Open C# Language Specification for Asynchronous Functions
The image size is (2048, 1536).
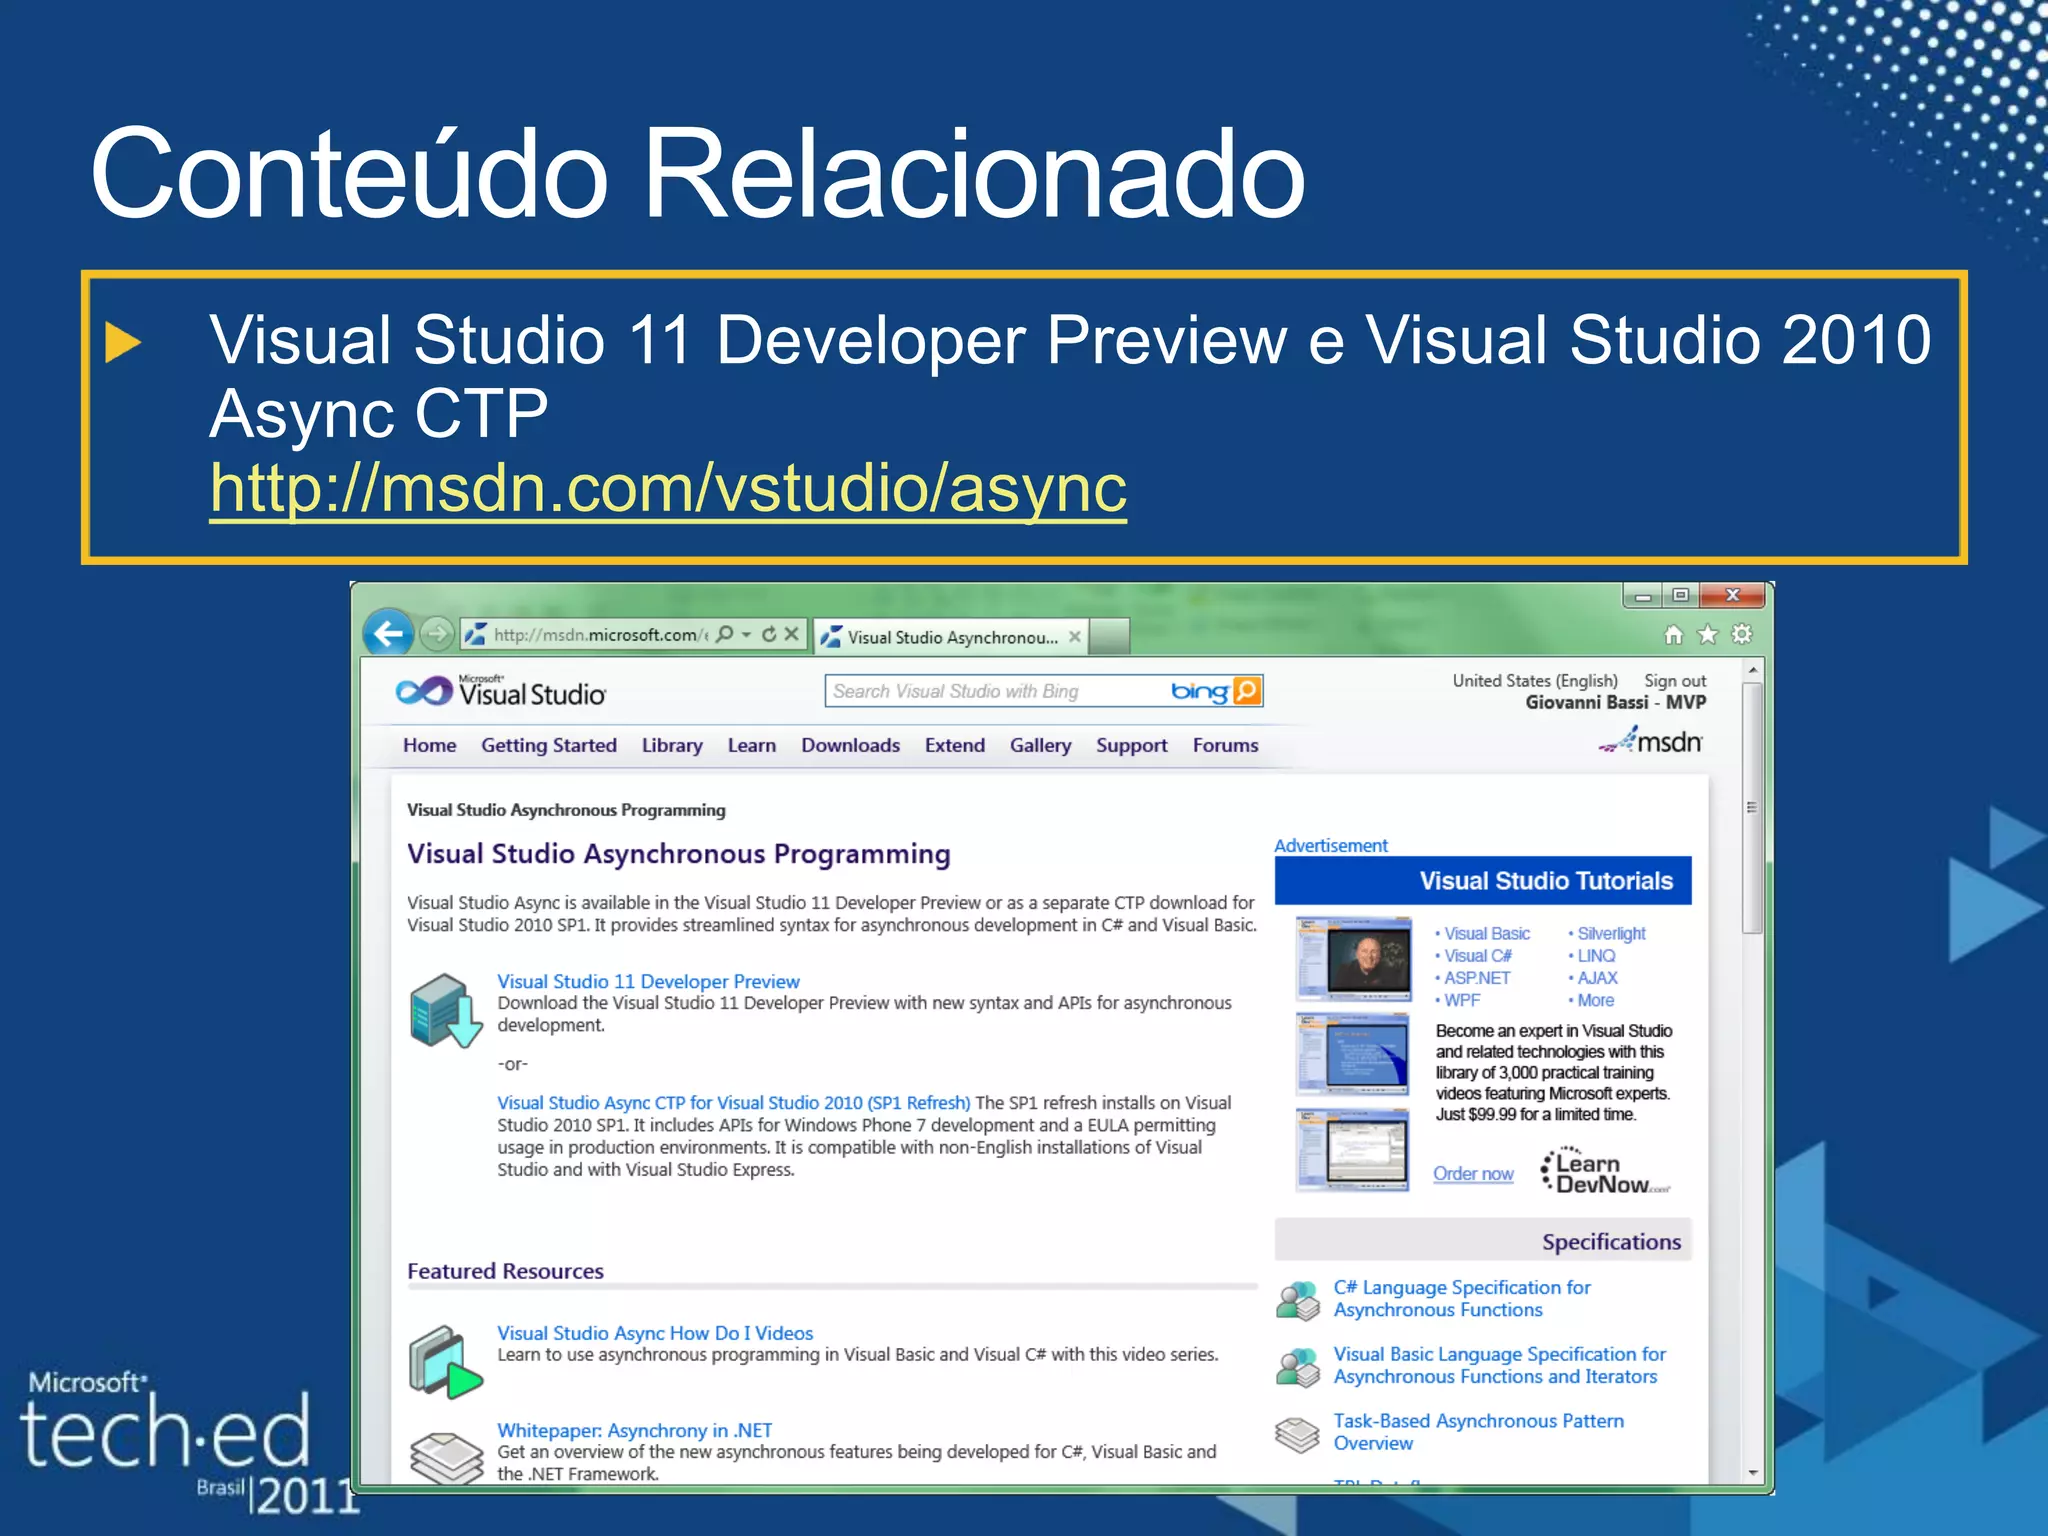[x=1462, y=1298]
